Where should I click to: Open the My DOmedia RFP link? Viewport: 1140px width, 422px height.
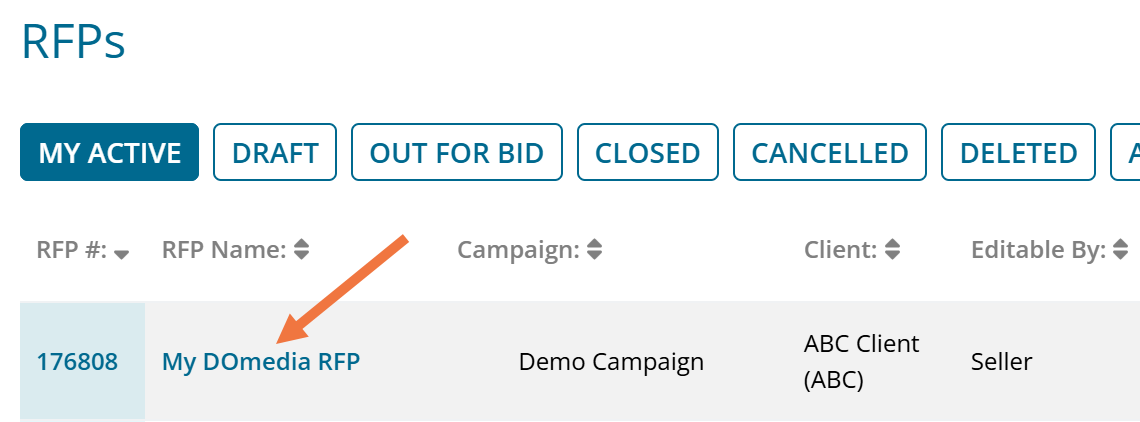coord(261,361)
